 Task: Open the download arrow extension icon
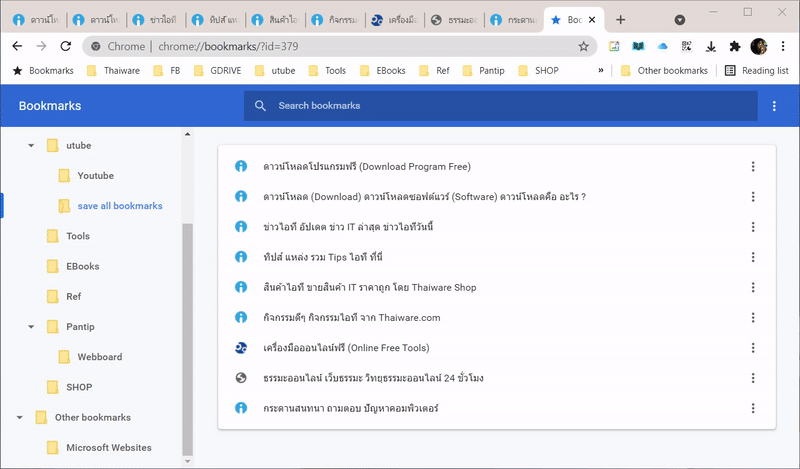tap(711, 46)
